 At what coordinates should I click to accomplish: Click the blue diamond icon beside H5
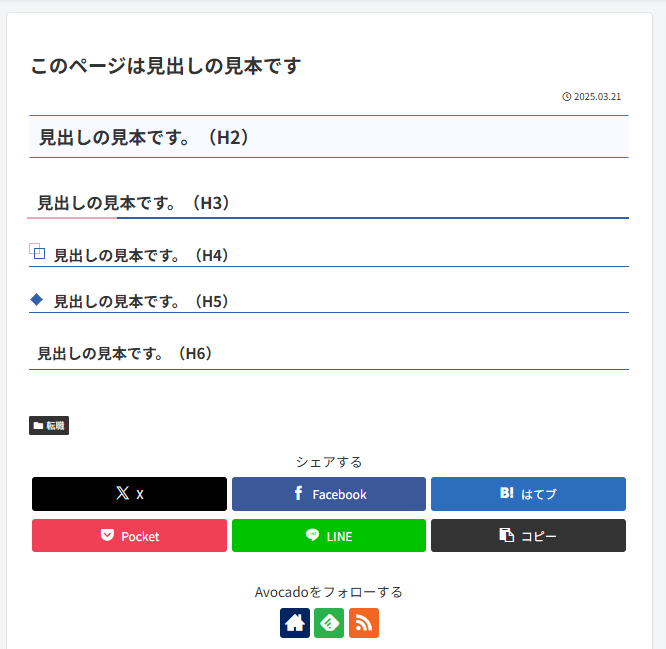[37, 299]
